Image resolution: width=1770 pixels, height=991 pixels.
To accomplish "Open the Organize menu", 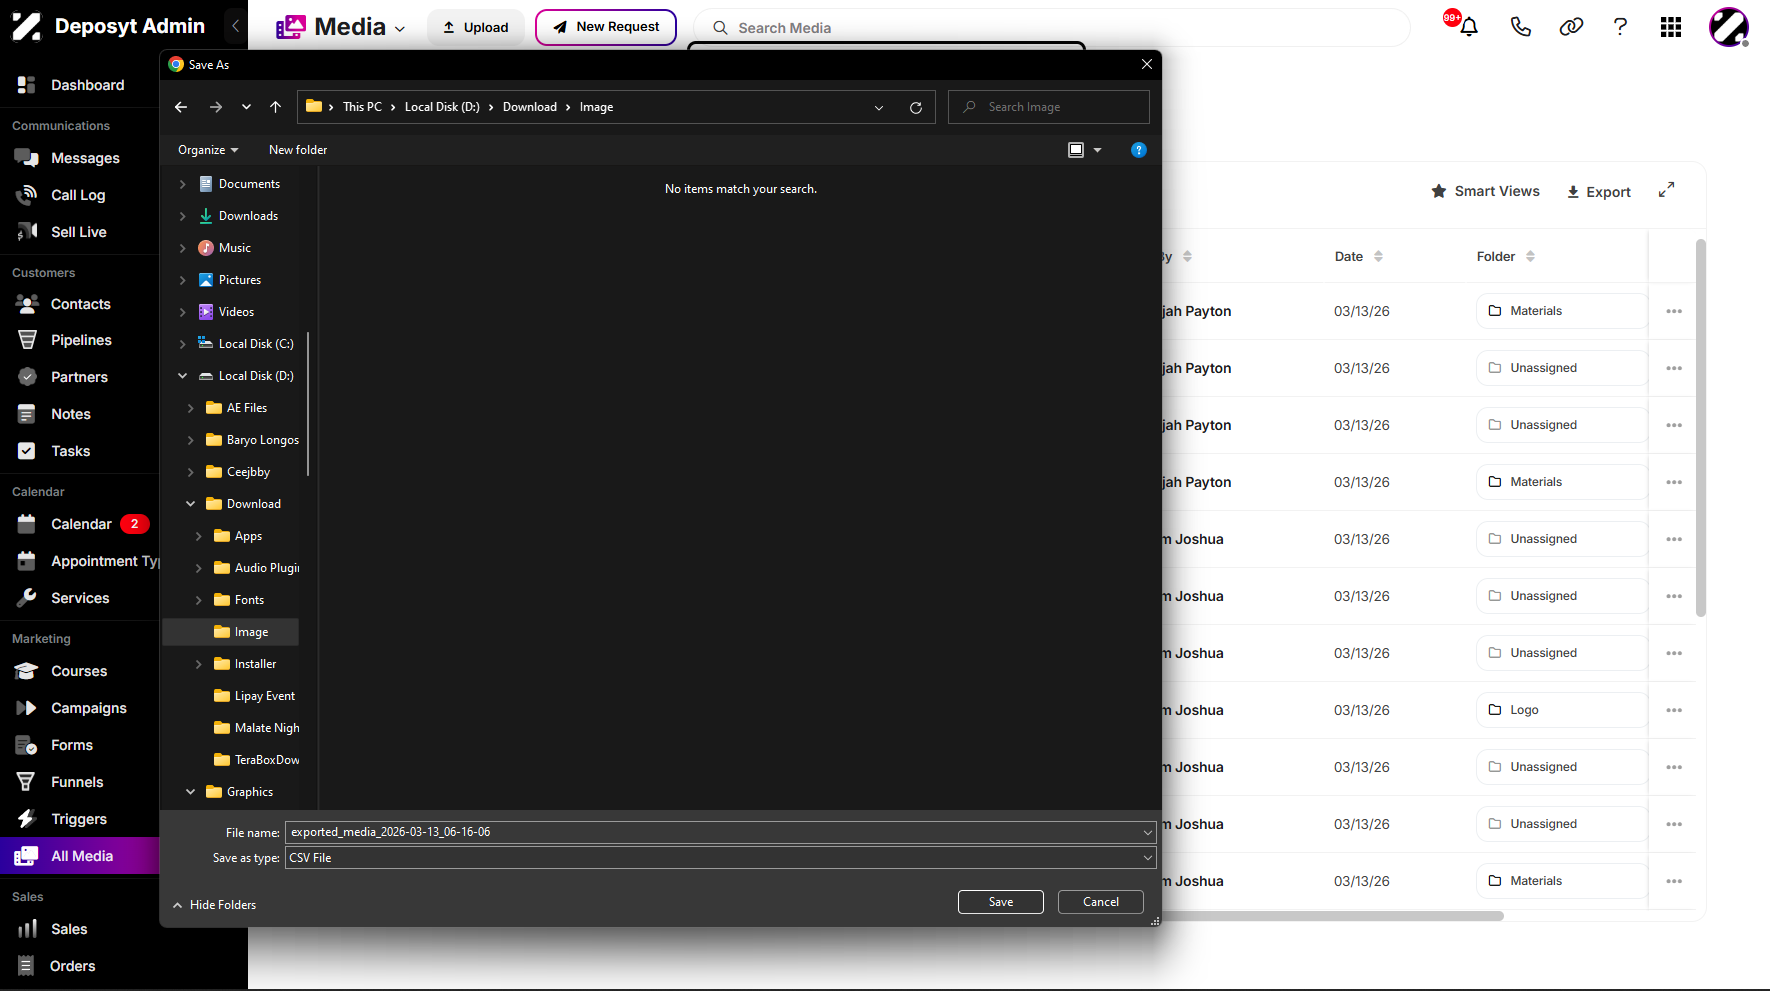I will (208, 150).
